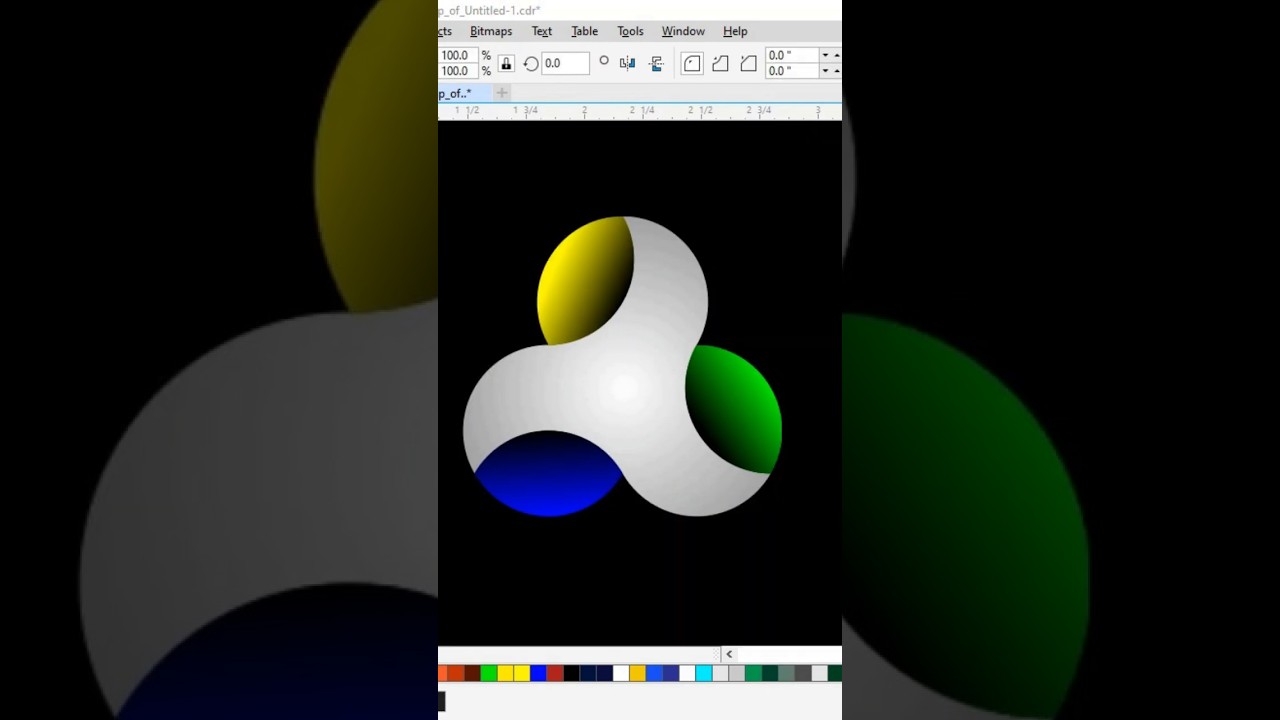Image resolution: width=1280 pixels, height=720 pixels.
Task: Click the mirror vertically icon
Action: coord(656,63)
